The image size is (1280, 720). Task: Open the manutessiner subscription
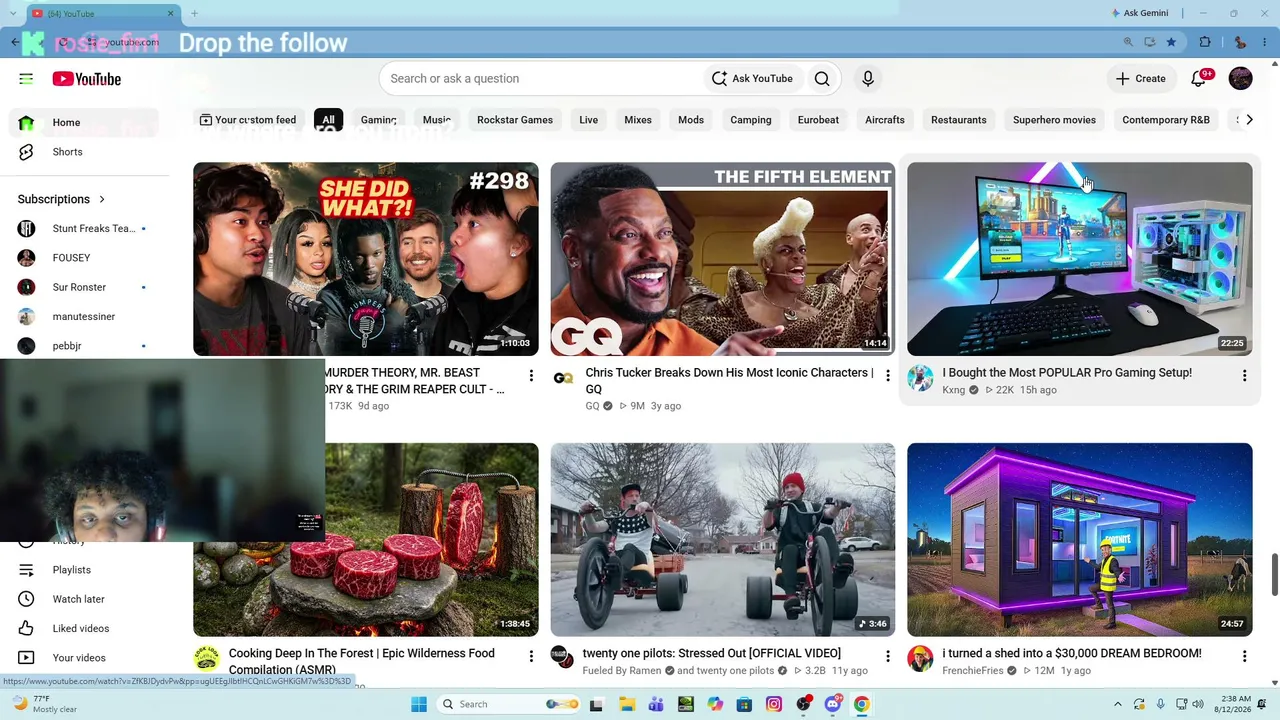tap(84, 317)
